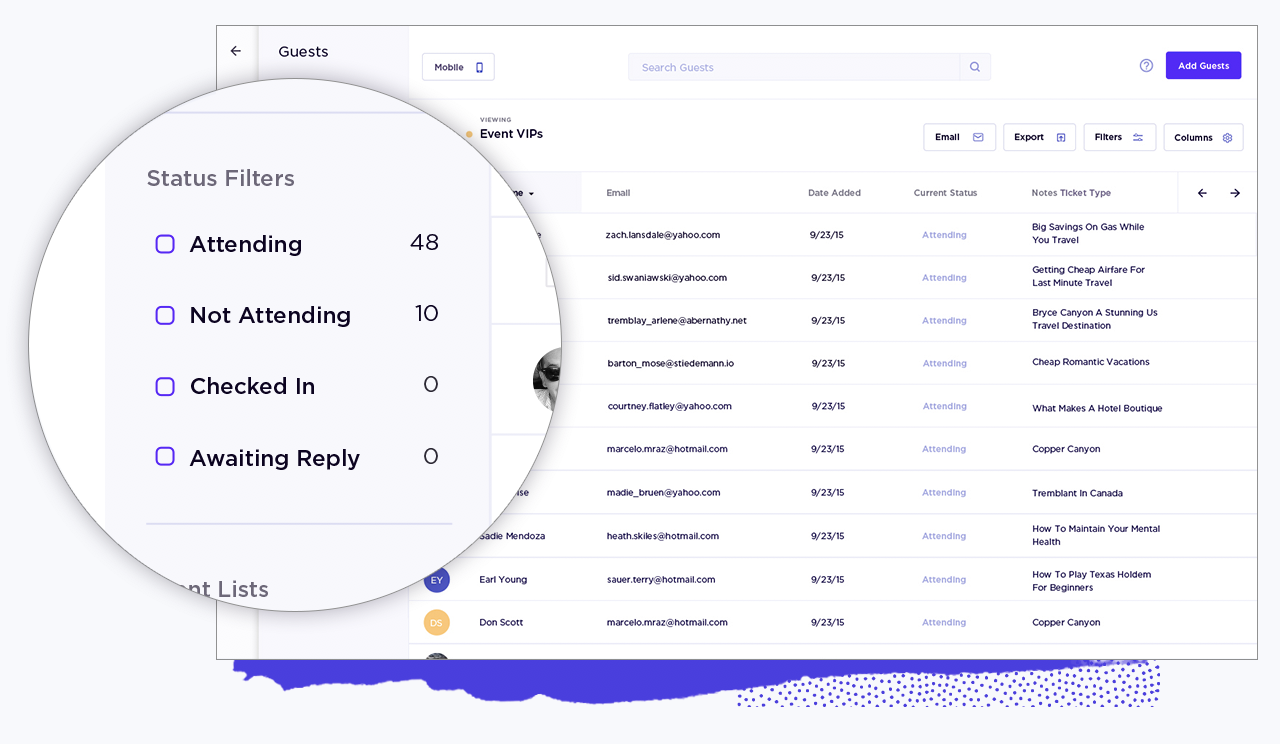Click Earl Young's EY avatar
The height and width of the screenshot is (744, 1280).
[x=437, y=580]
